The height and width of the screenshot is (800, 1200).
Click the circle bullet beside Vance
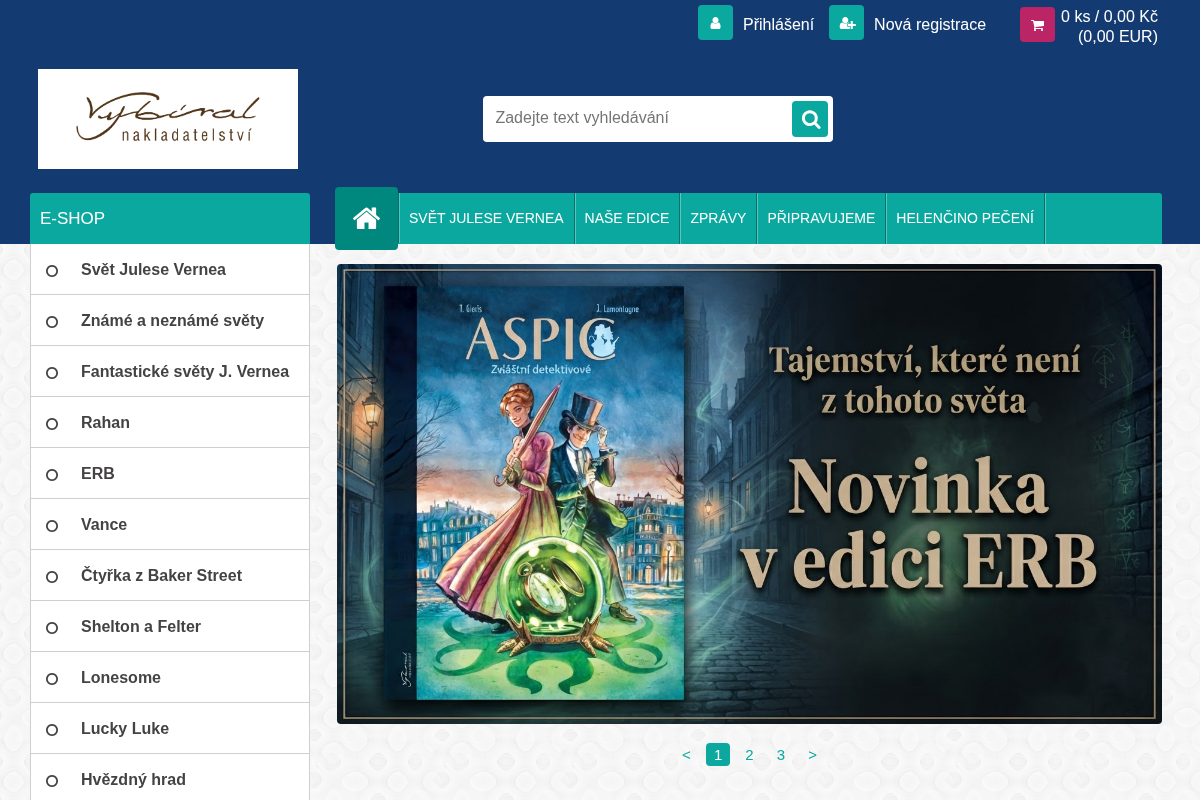tap(52, 525)
